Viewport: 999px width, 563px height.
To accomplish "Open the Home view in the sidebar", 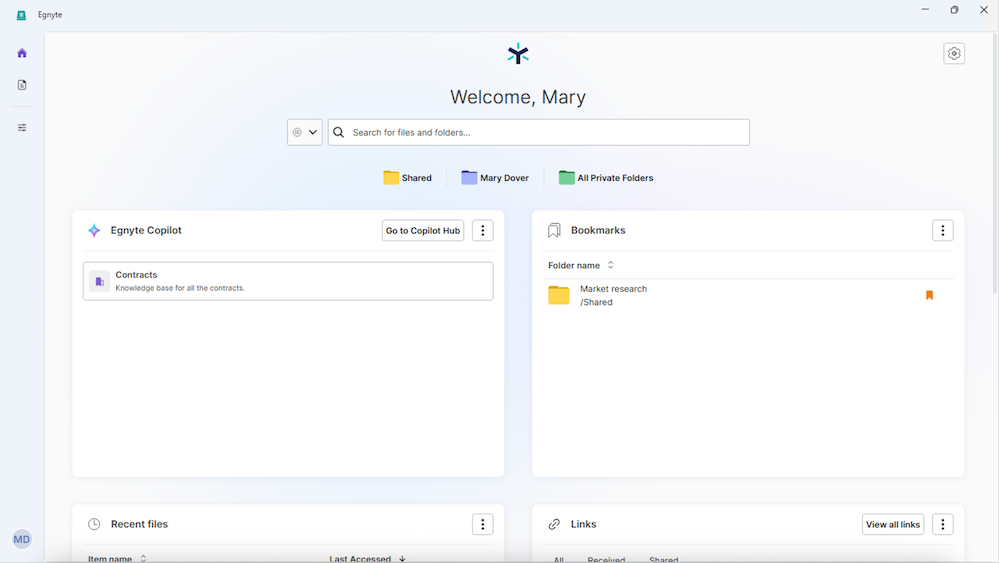I will 22,53.
